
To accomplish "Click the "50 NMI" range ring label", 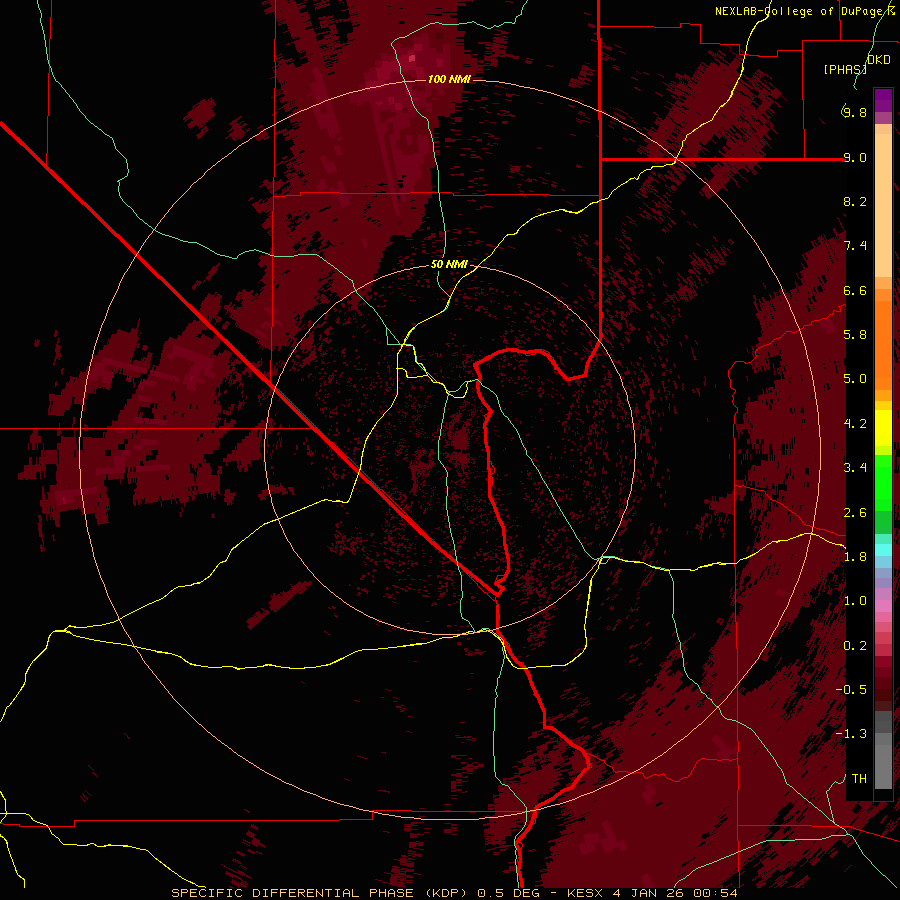I will tap(449, 265).
